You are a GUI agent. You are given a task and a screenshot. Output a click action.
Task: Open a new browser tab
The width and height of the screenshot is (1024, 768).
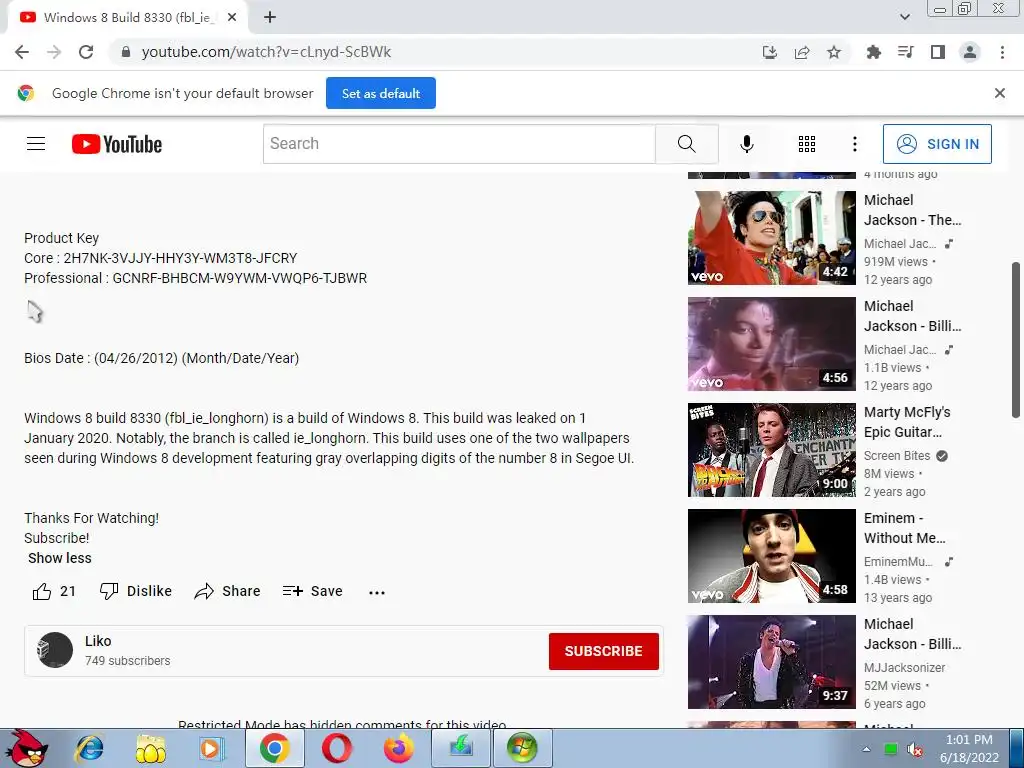(270, 18)
